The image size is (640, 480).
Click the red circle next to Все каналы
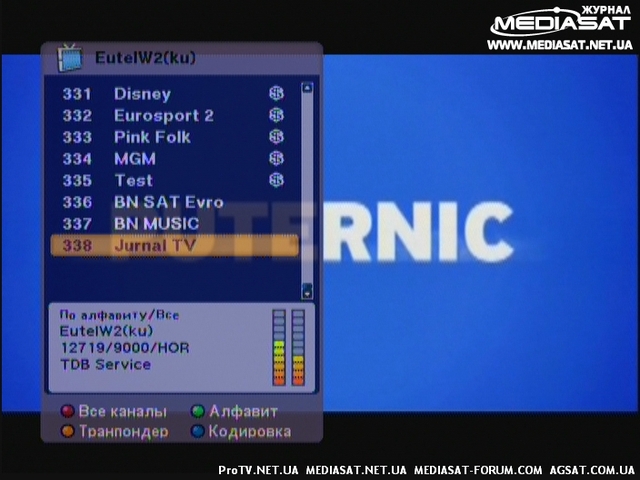67,411
